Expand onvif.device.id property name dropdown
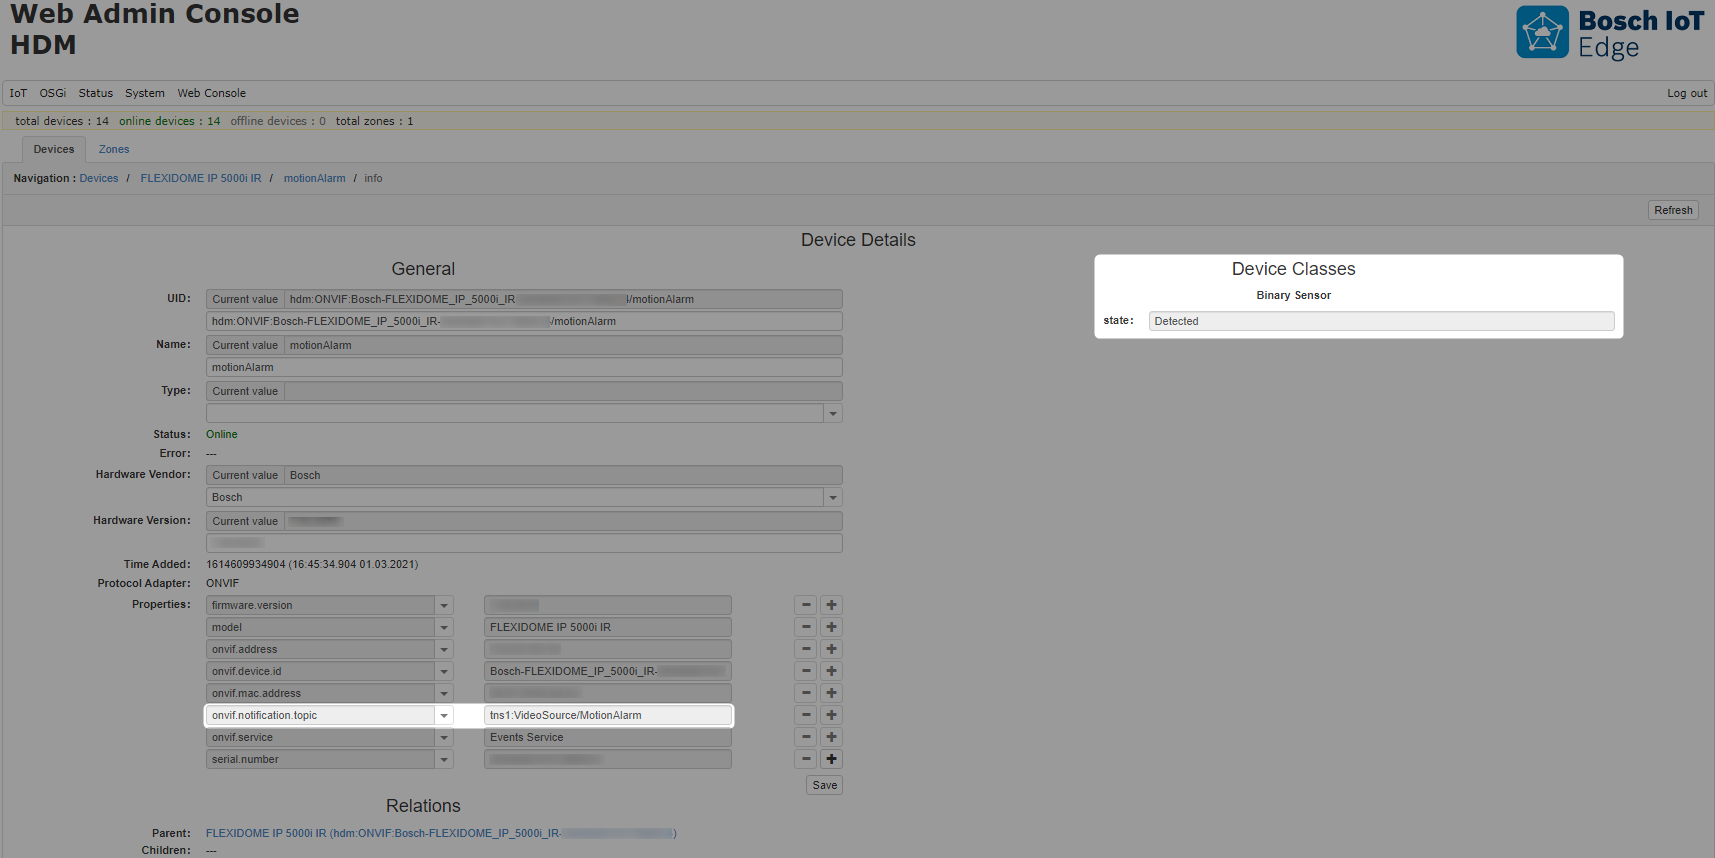Image resolution: width=1715 pixels, height=858 pixels. point(444,671)
